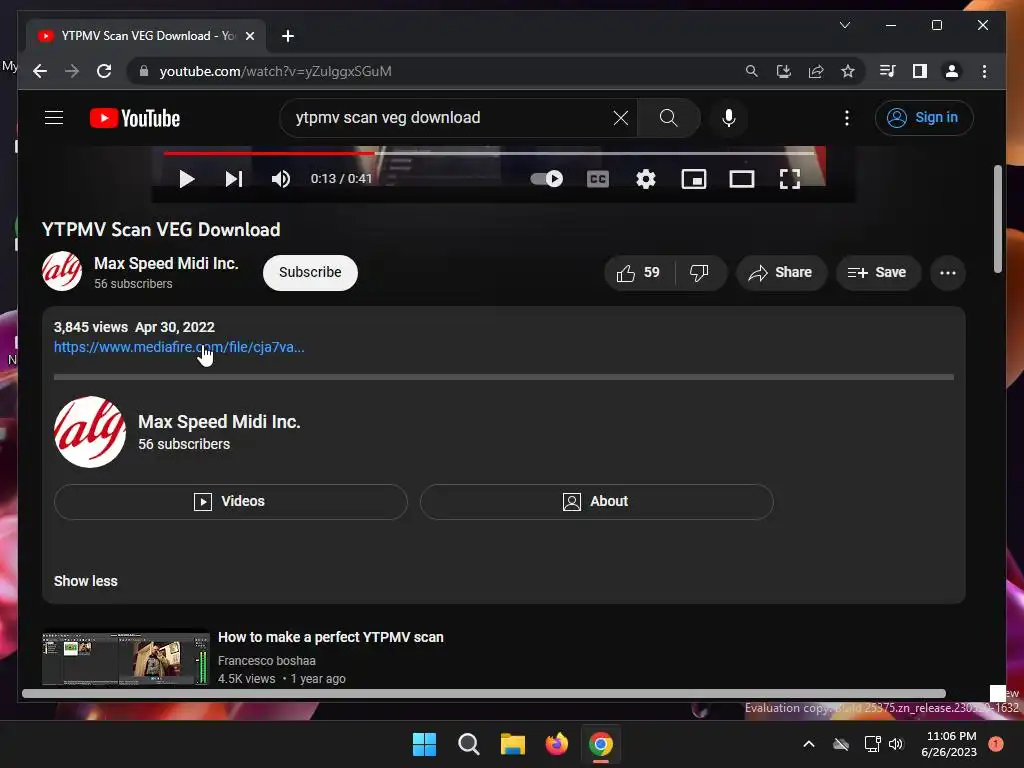Open the mediafire download link
The image size is (1024, 768).
(179, 347)
